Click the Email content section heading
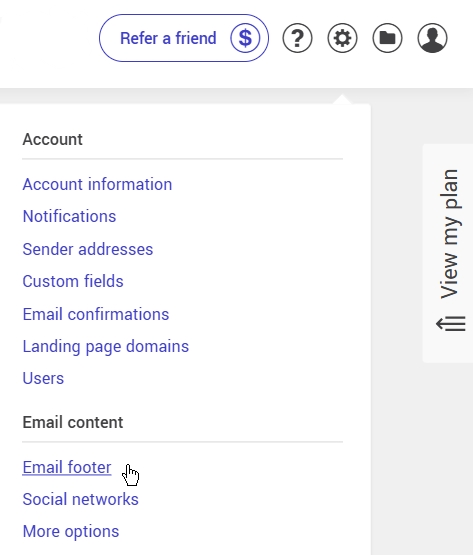 pyautogui.click(x=73, y=422)
